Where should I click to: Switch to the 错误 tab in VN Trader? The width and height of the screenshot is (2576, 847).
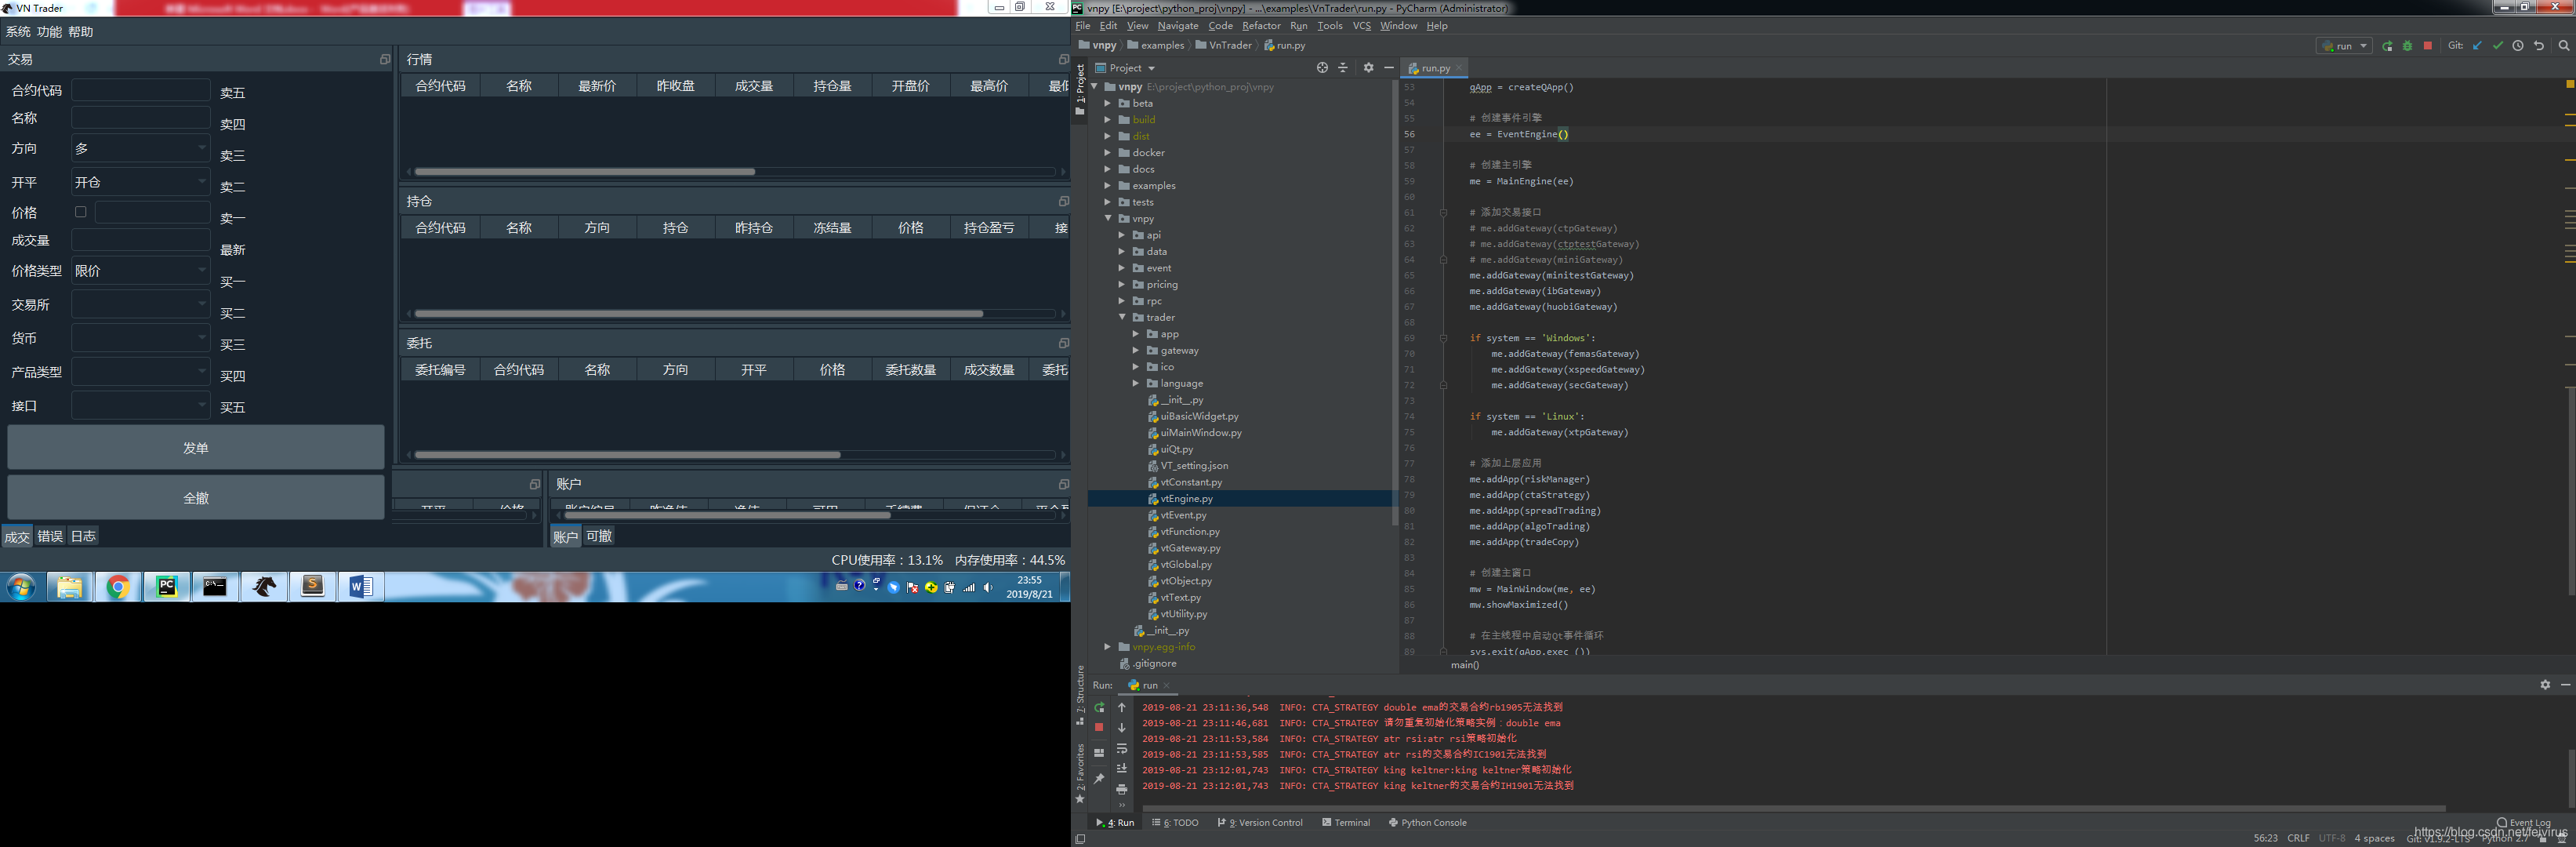pos(50,537)
